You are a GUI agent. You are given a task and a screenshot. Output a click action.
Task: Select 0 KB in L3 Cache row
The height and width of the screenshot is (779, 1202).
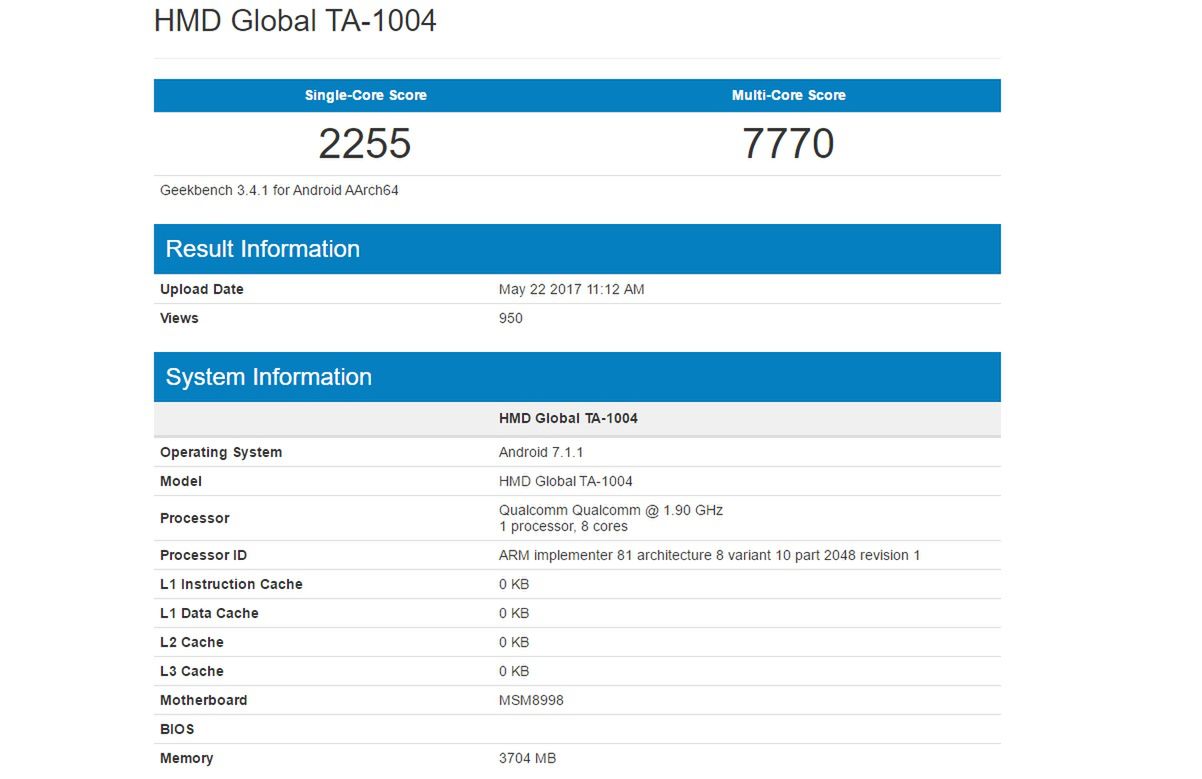(x=514, y=671)
